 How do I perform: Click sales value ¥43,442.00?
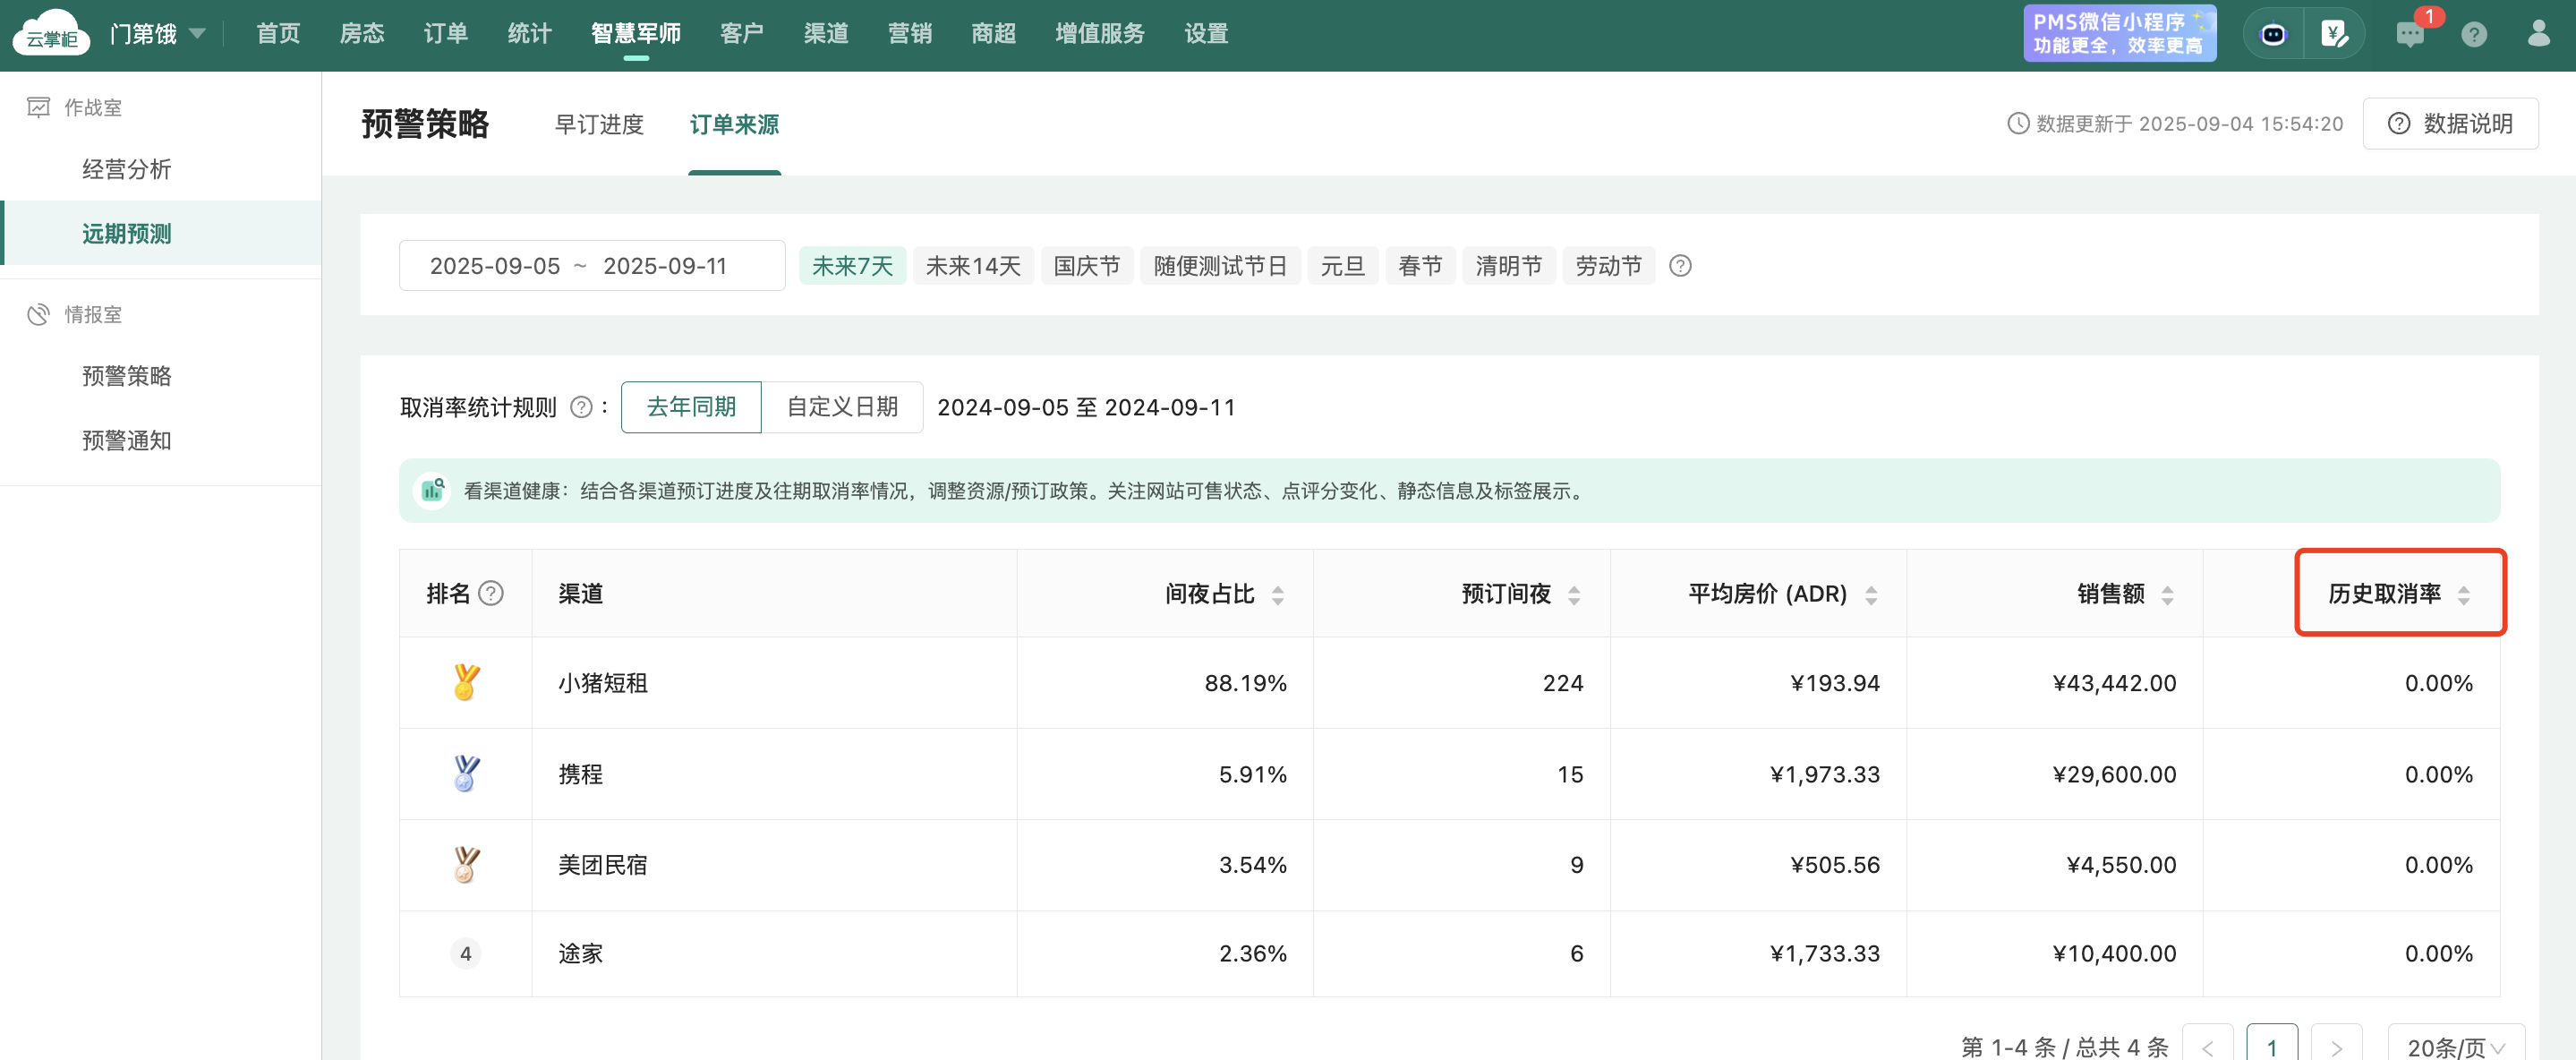pyautogui.click(x=2114, y=683)
